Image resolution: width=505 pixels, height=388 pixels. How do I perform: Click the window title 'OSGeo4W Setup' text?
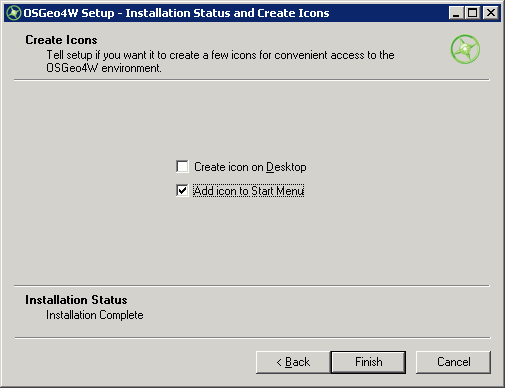[x=176, y=13]
